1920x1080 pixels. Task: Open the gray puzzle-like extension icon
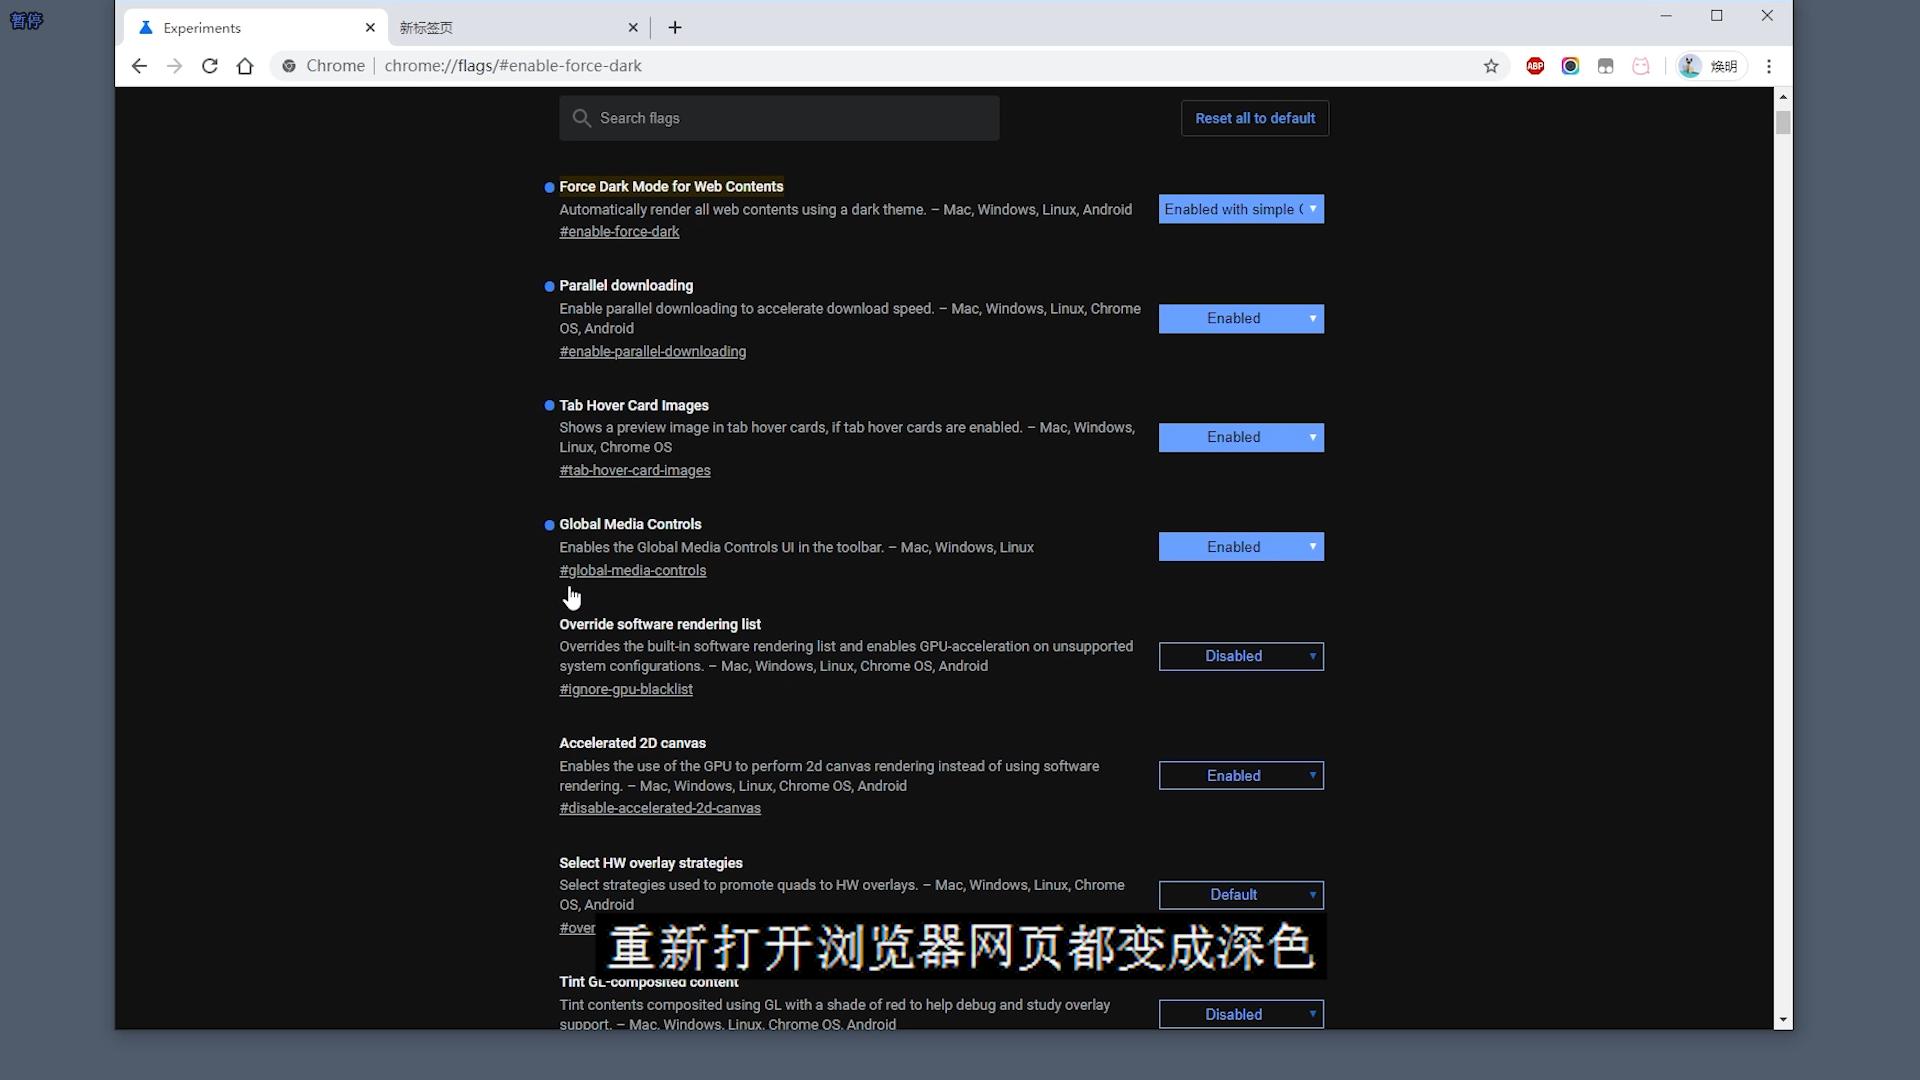(x=1606, y=65)
